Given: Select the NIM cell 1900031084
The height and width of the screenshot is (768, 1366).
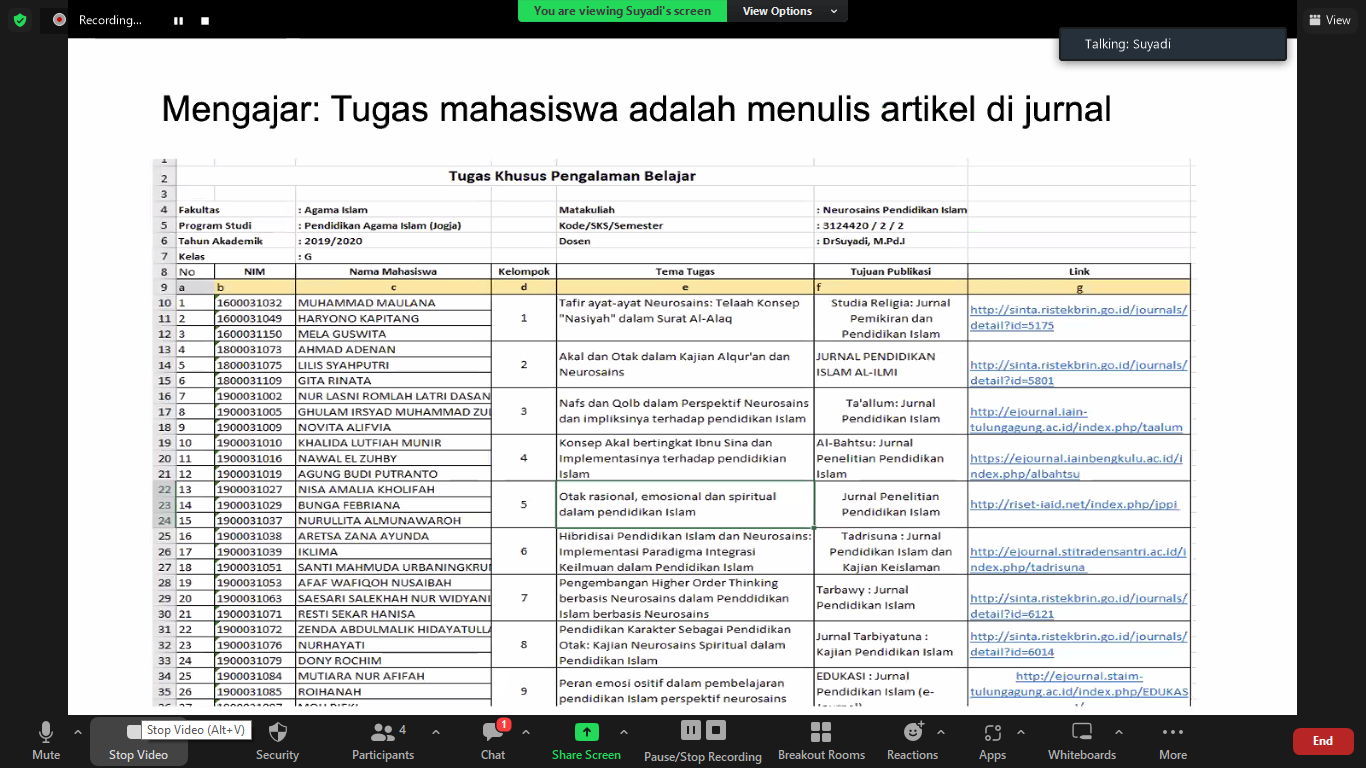Looking at the screenshot, I should [255, 676].
